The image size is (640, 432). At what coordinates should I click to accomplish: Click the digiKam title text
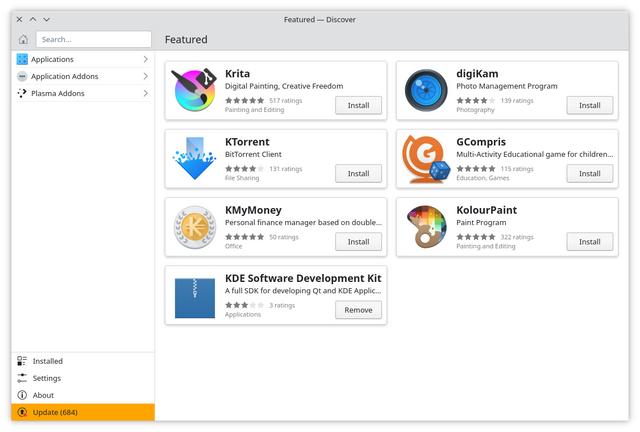click(x=477, y=73)
